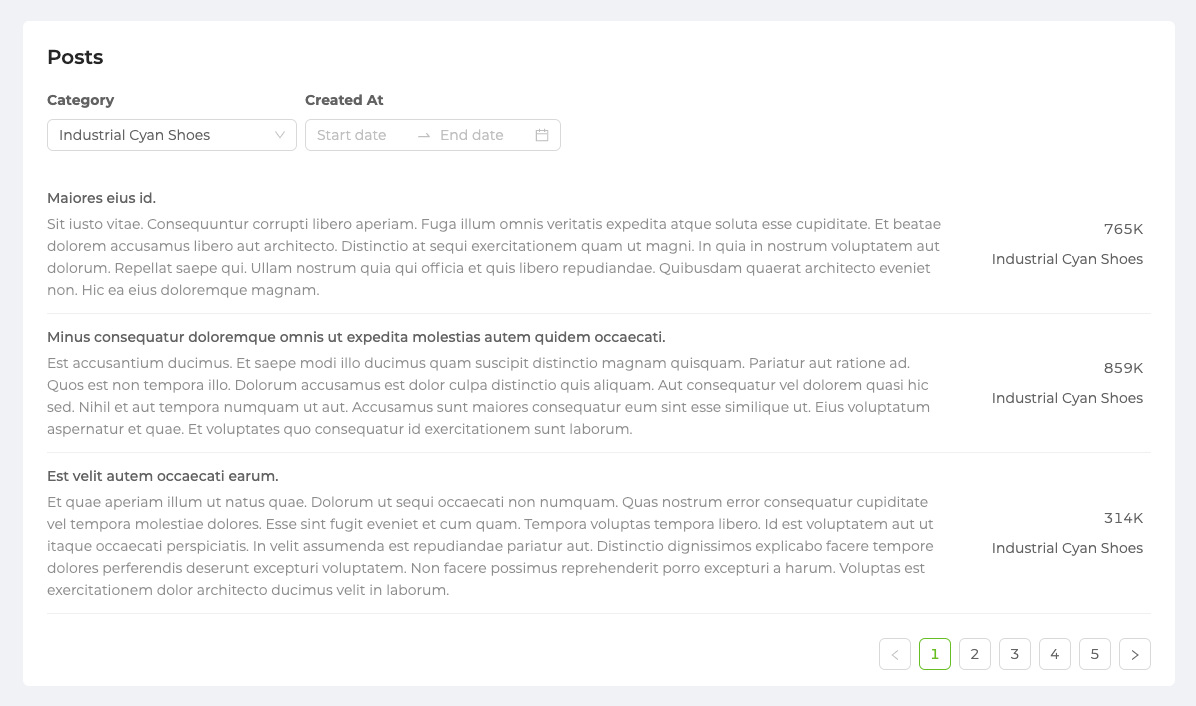This screenshot has height=706, width=1196.
Task: Jump to page 3
Action: click(1015, 654)
